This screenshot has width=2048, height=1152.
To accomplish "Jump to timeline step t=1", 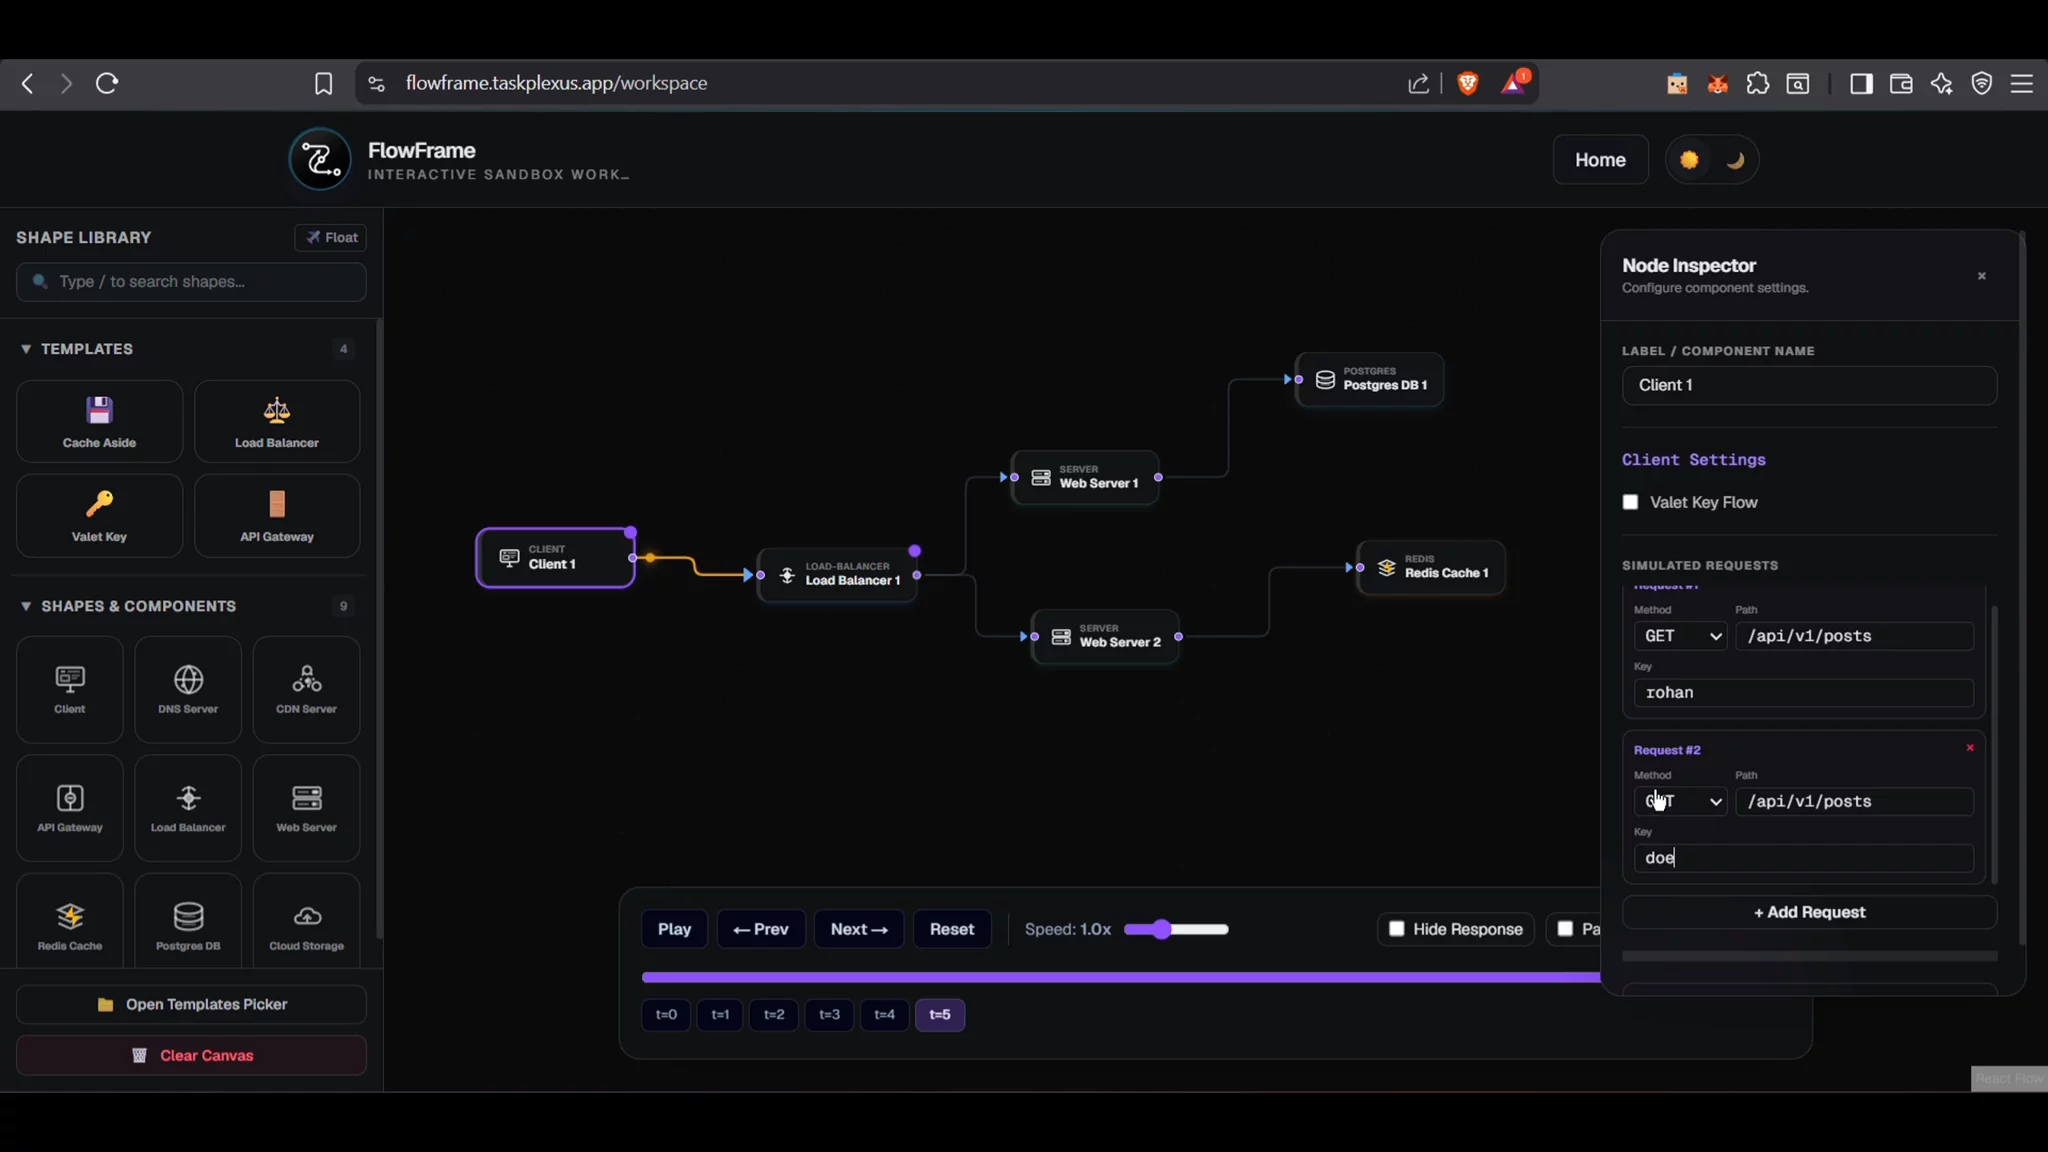I will tap(720, 1014).
